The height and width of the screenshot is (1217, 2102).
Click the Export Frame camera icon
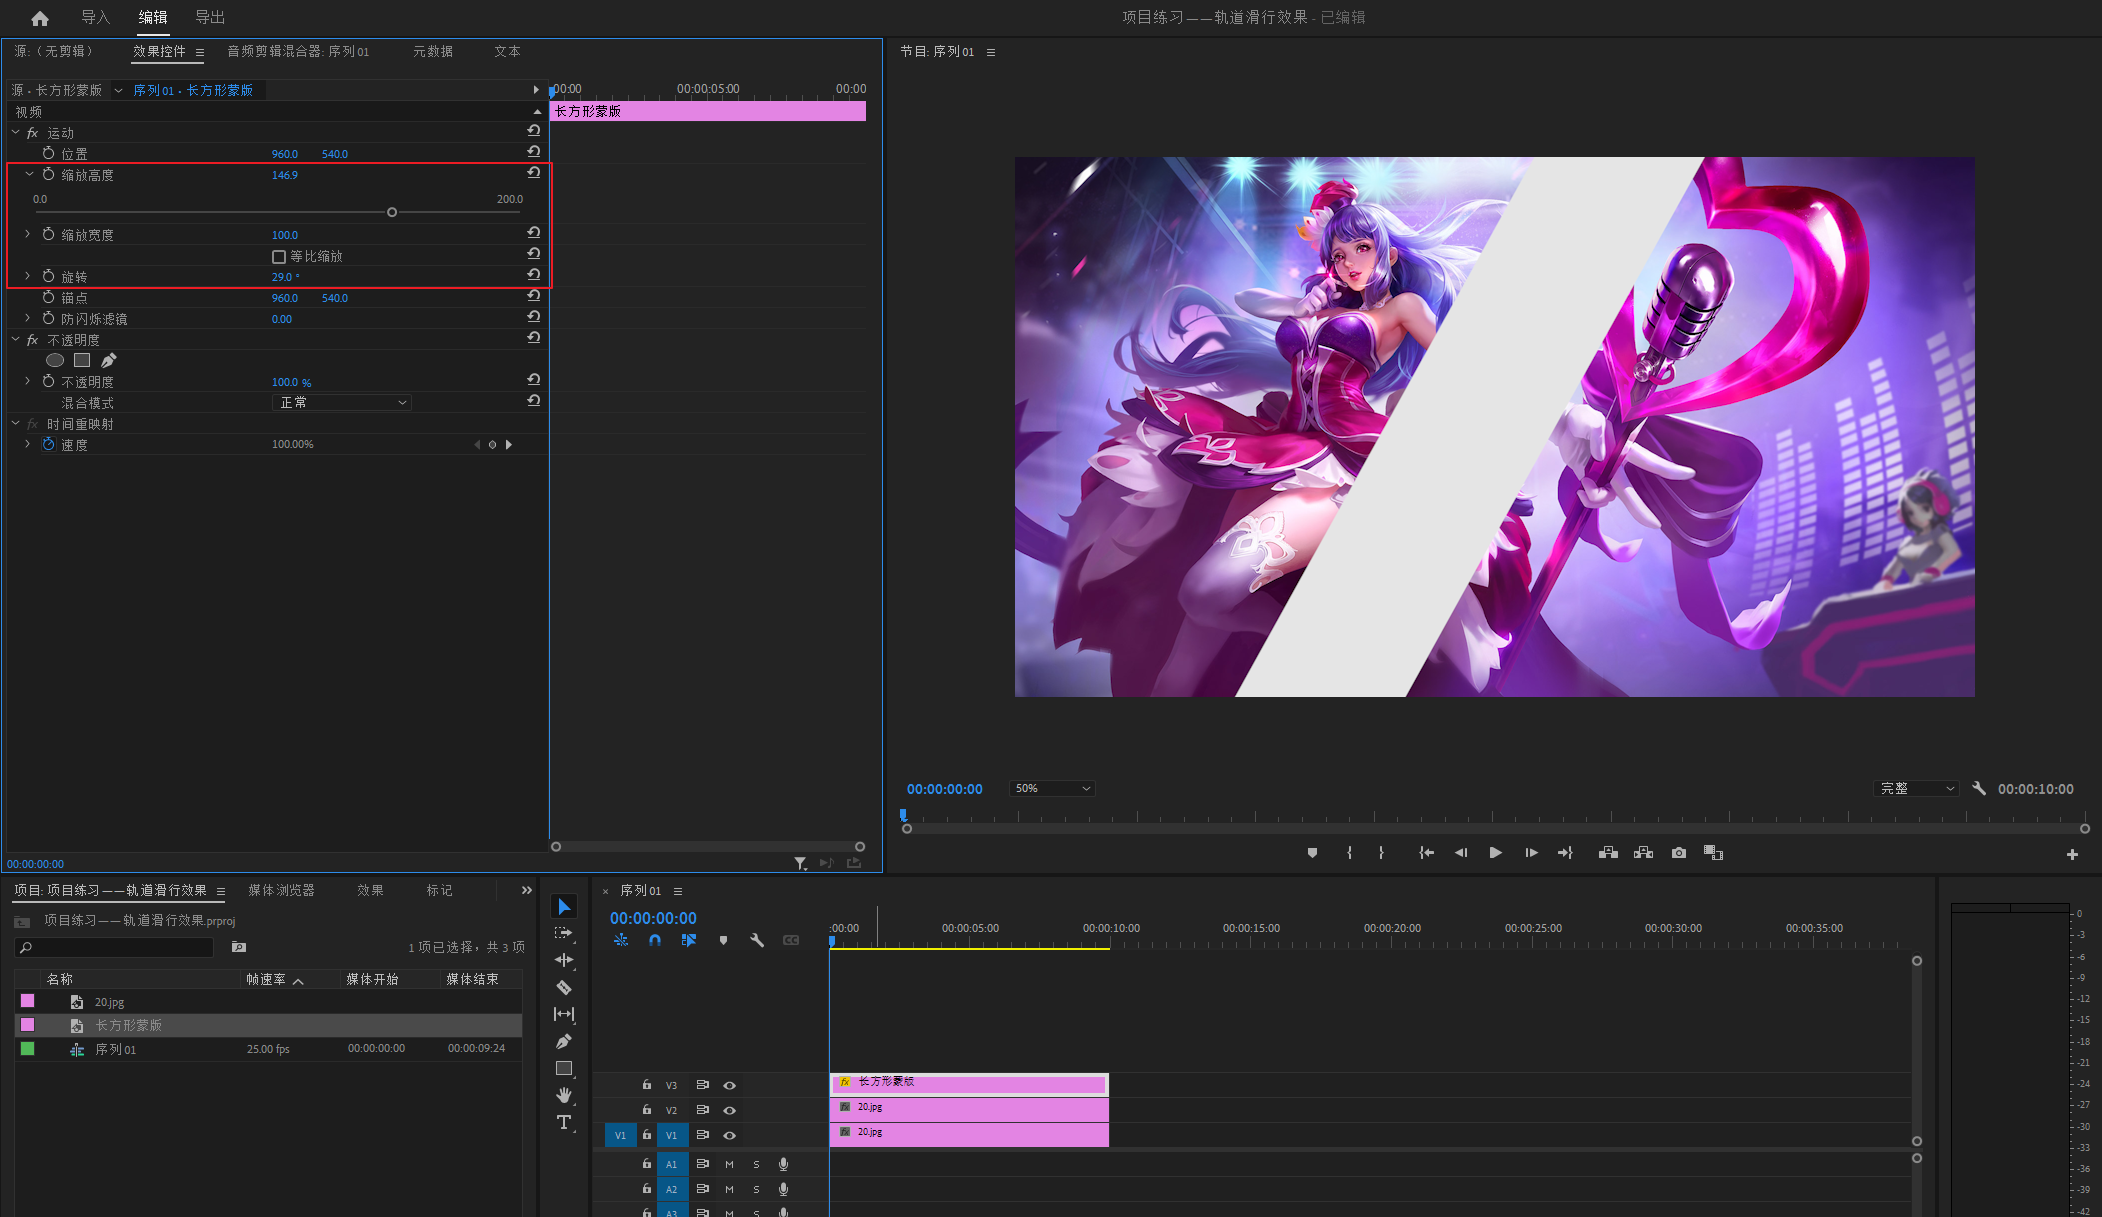pos(1678,853)
